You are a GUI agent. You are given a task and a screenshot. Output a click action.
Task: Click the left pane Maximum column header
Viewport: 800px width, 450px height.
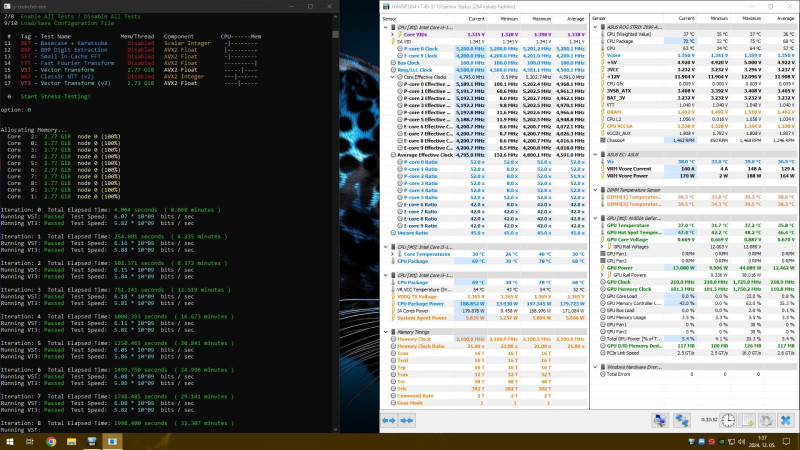[536, 19]
